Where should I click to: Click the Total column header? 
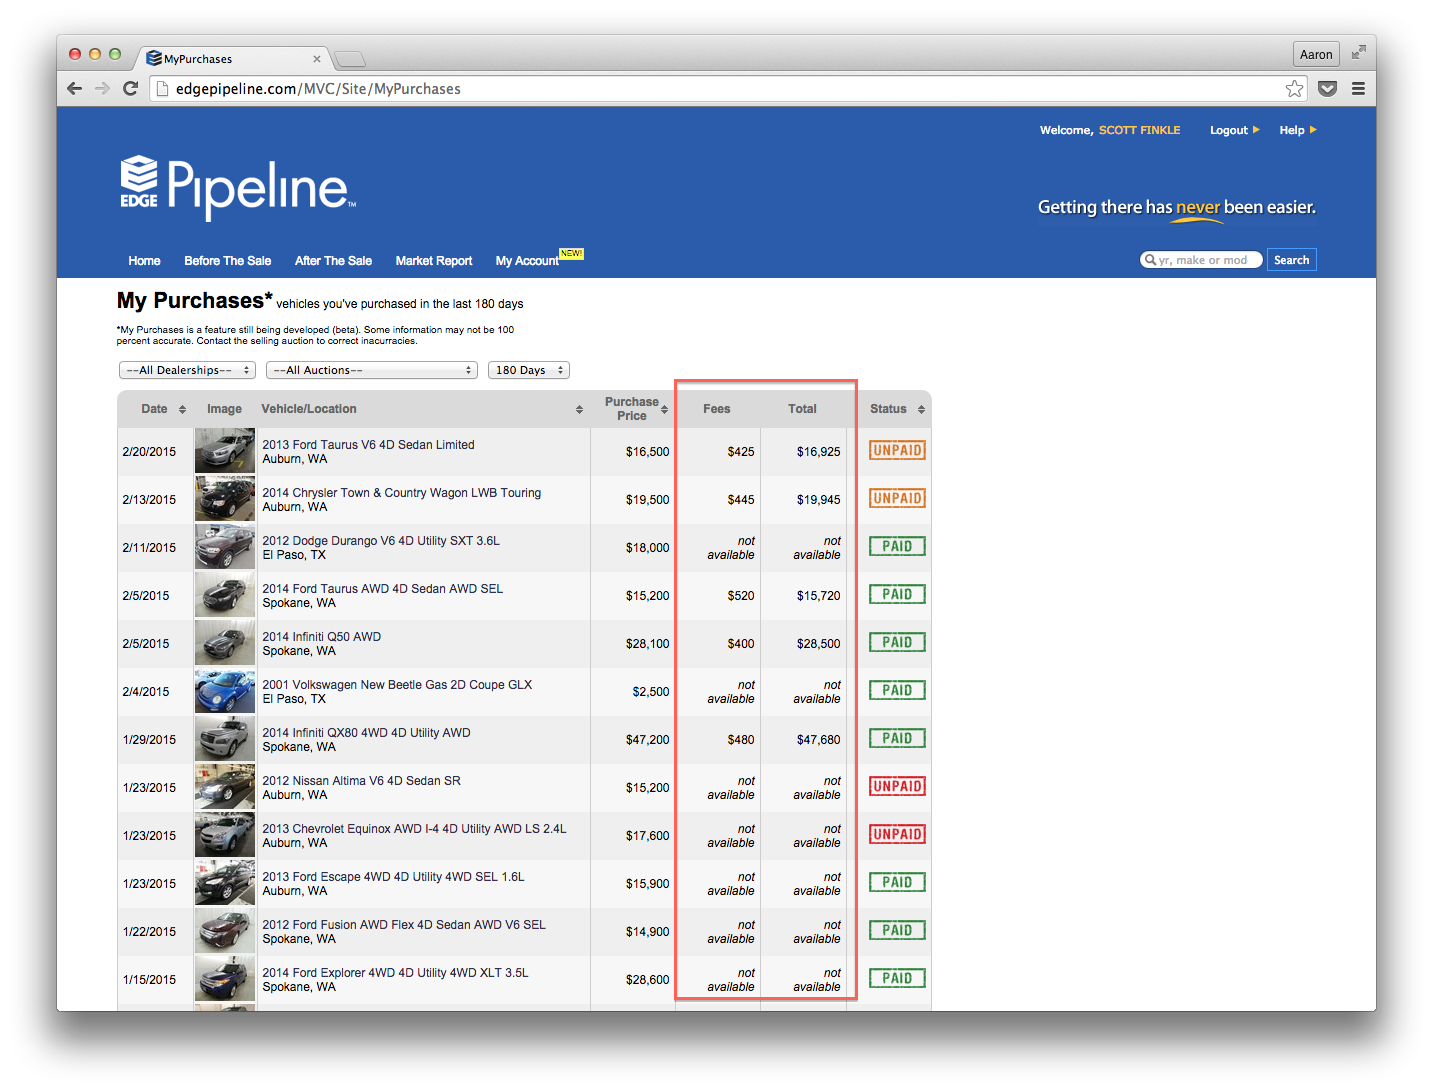point(802,409)
